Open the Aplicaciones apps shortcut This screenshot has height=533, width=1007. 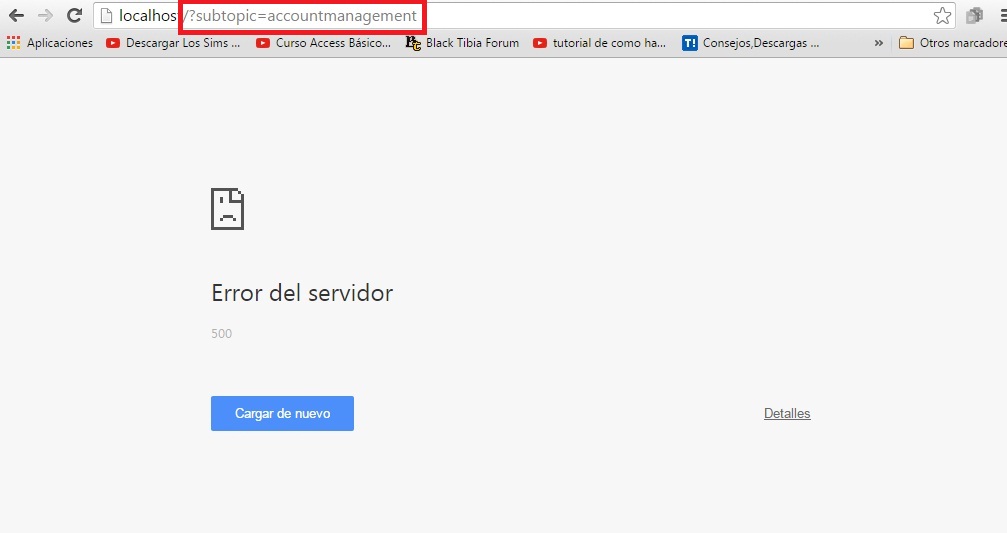click(49, 43)
